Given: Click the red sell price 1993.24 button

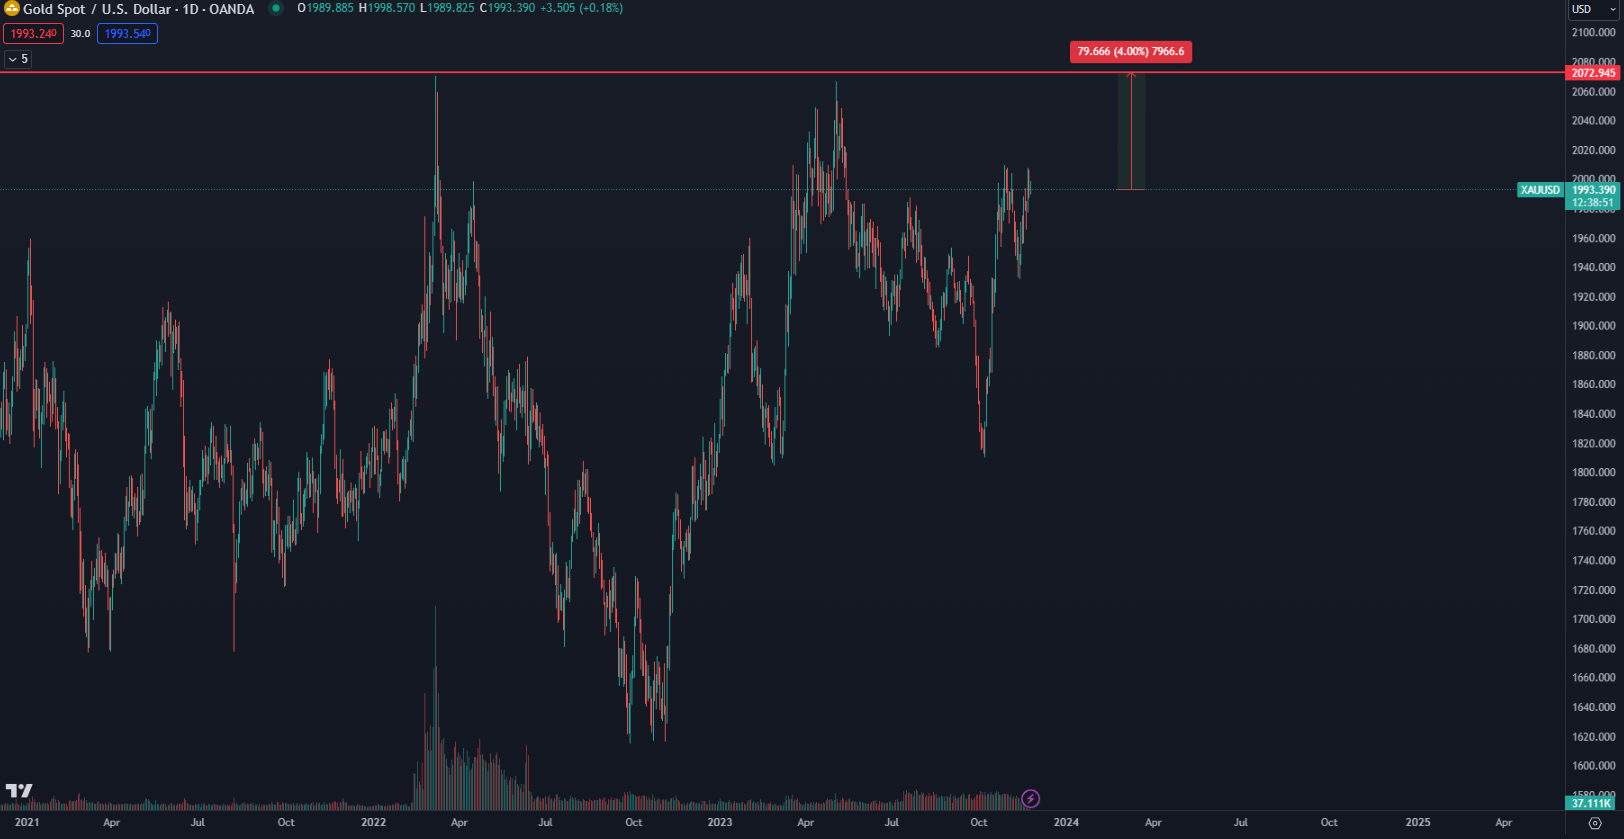Looking at the screenshot, I should [34, 34].
